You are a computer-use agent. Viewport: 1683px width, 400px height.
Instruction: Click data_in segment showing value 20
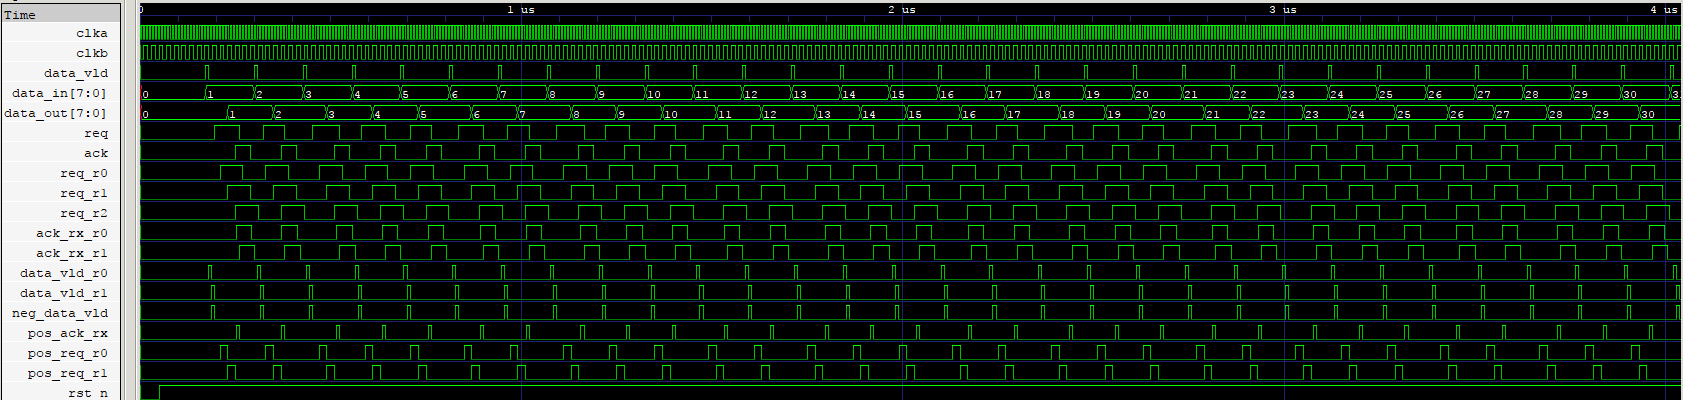point(1158,93)
